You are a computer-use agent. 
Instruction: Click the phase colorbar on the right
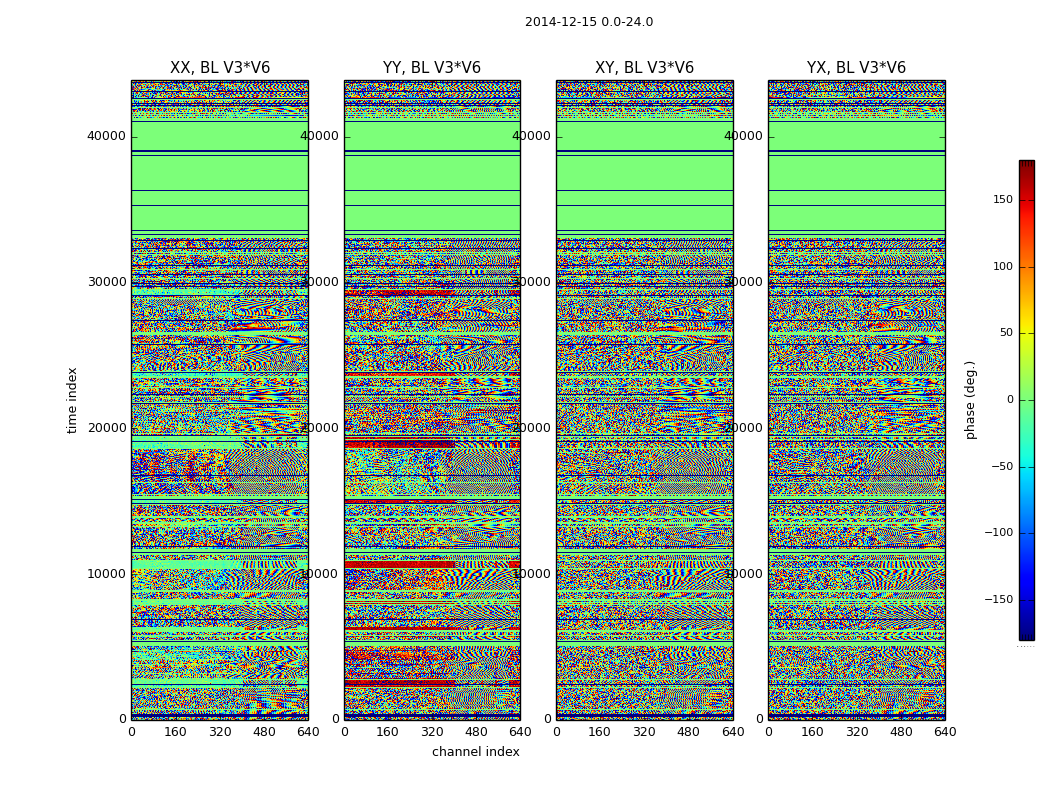[x=1027, y=400]
